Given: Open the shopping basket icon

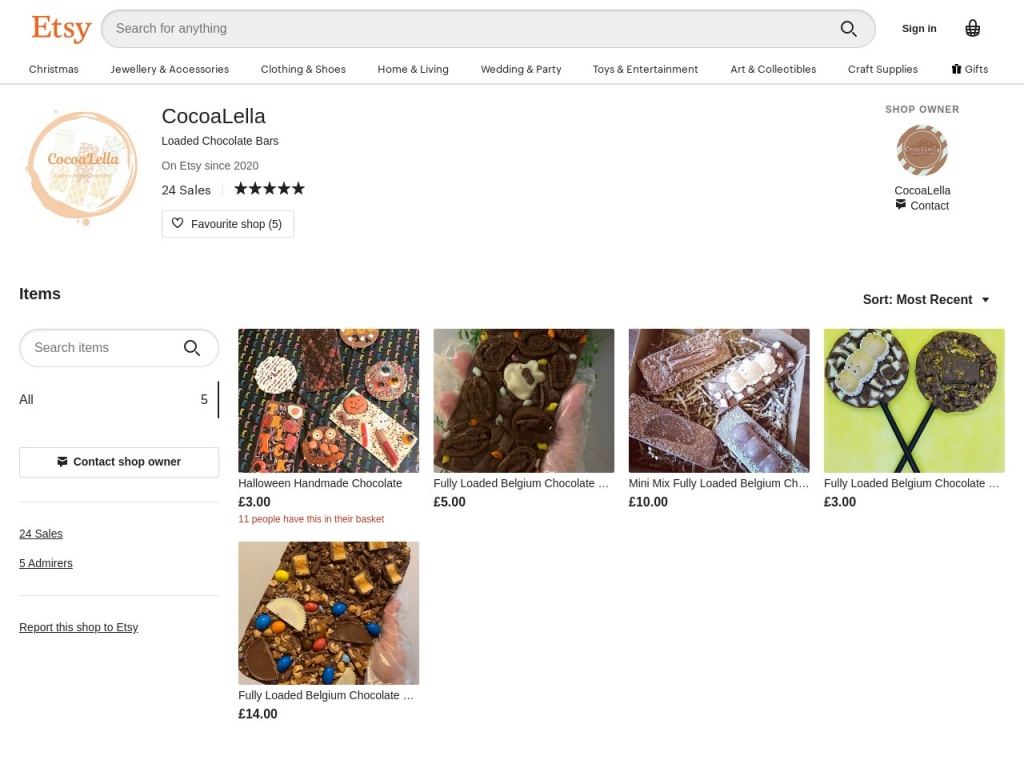Looking at the screenshot, I should [x=972, y=28].
